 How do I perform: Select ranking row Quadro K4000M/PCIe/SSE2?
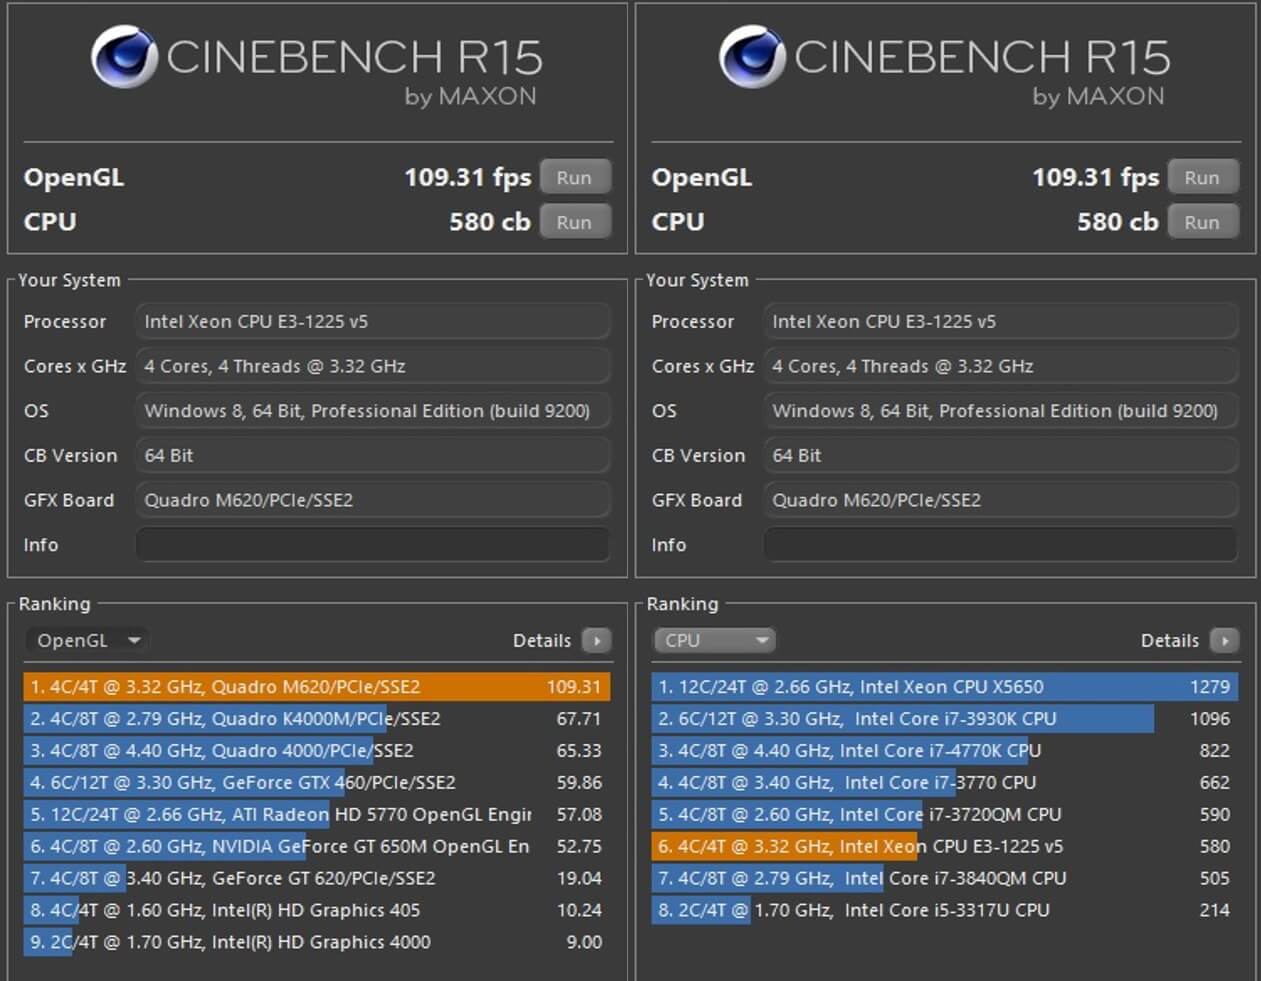click(316, 719)
